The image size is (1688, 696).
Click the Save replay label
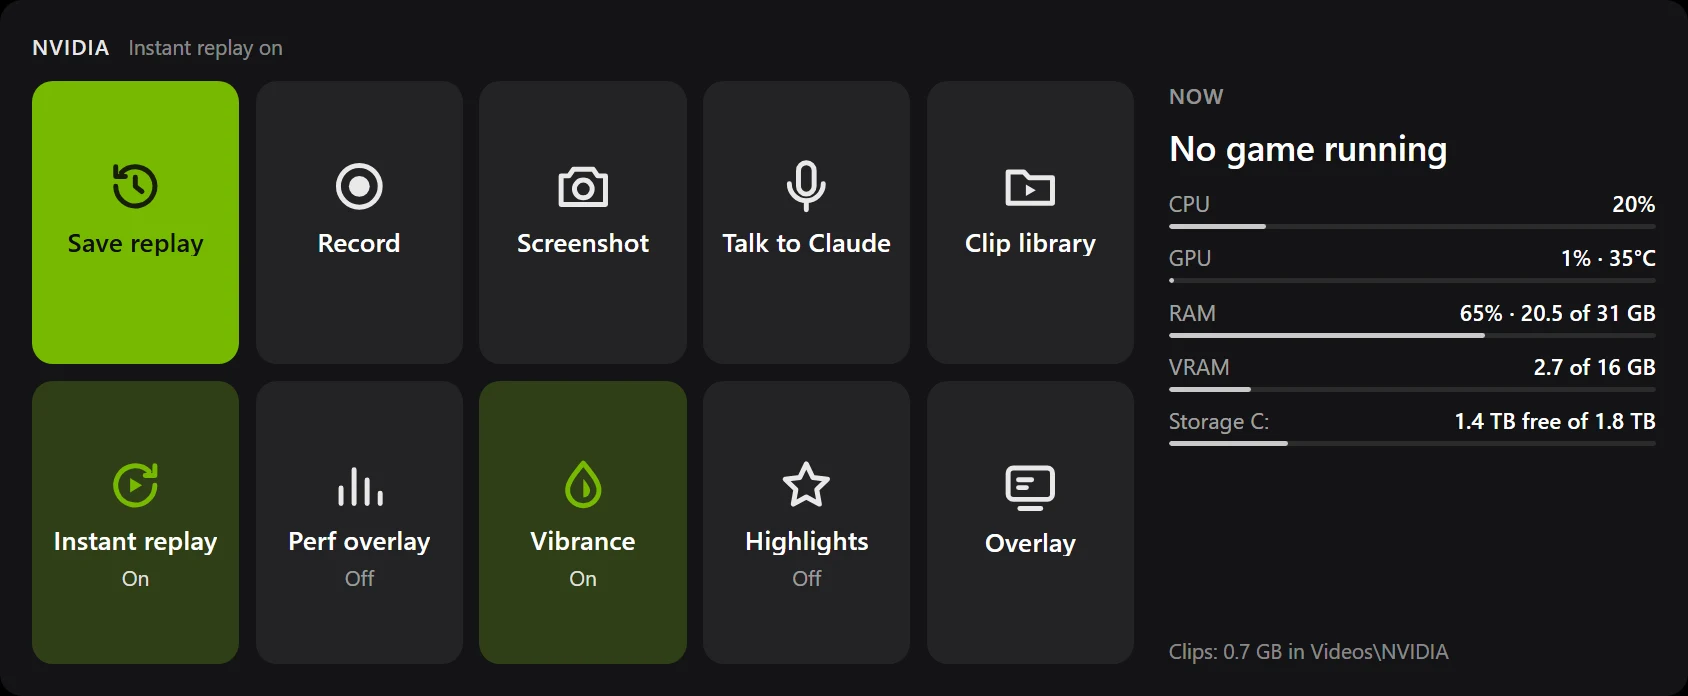[x=135, y=243]
